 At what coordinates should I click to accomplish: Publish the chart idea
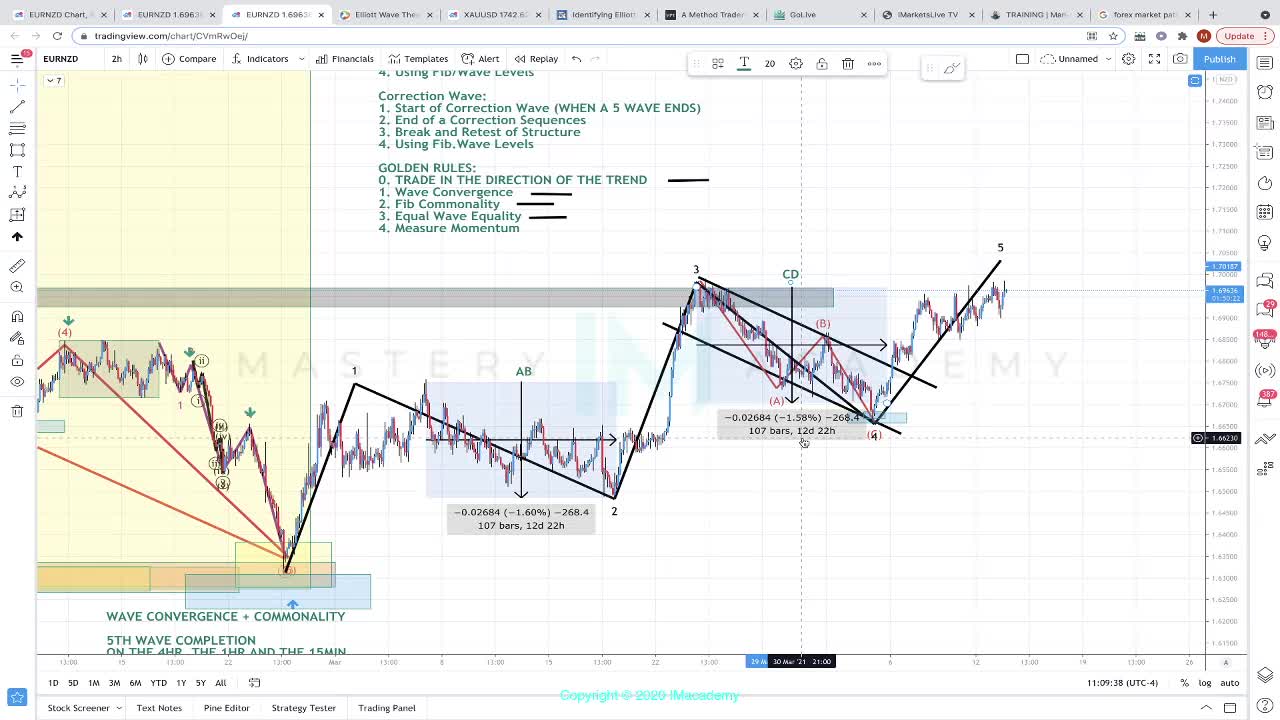pos(1219,59)
